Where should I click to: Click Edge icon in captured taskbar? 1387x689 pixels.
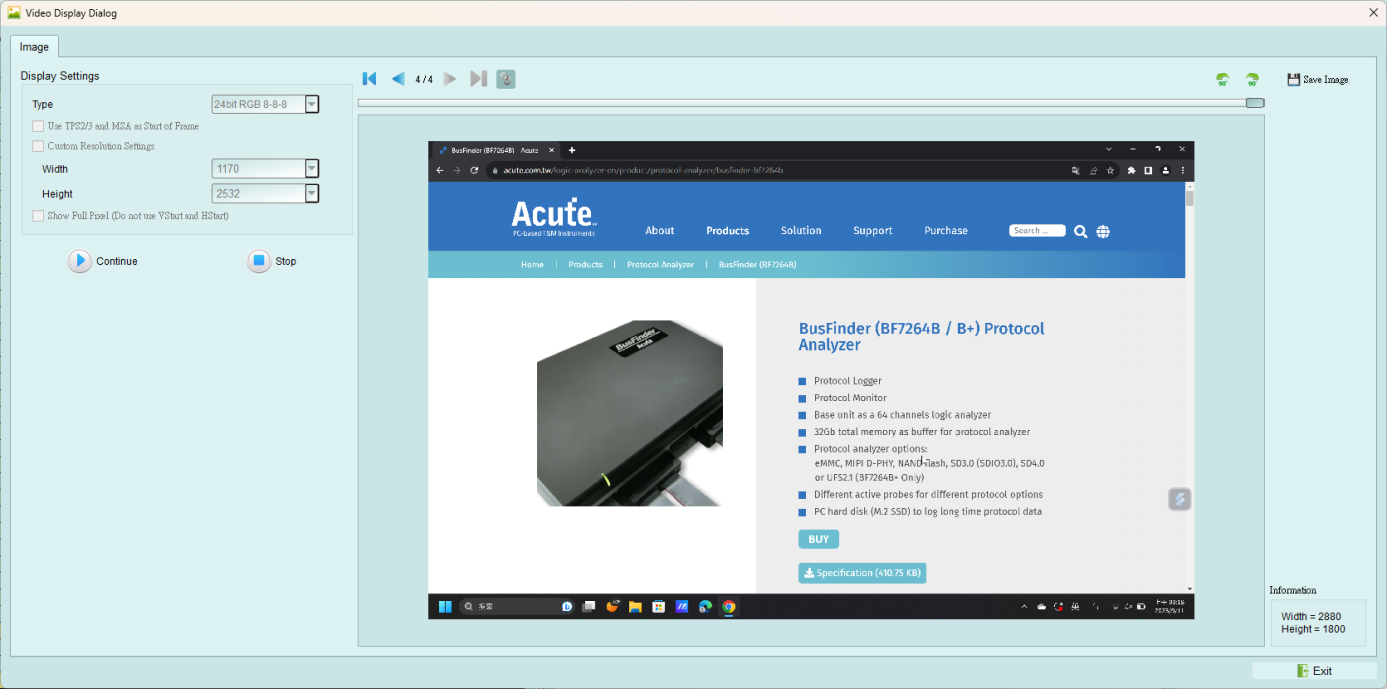click(x=705, y=606)
